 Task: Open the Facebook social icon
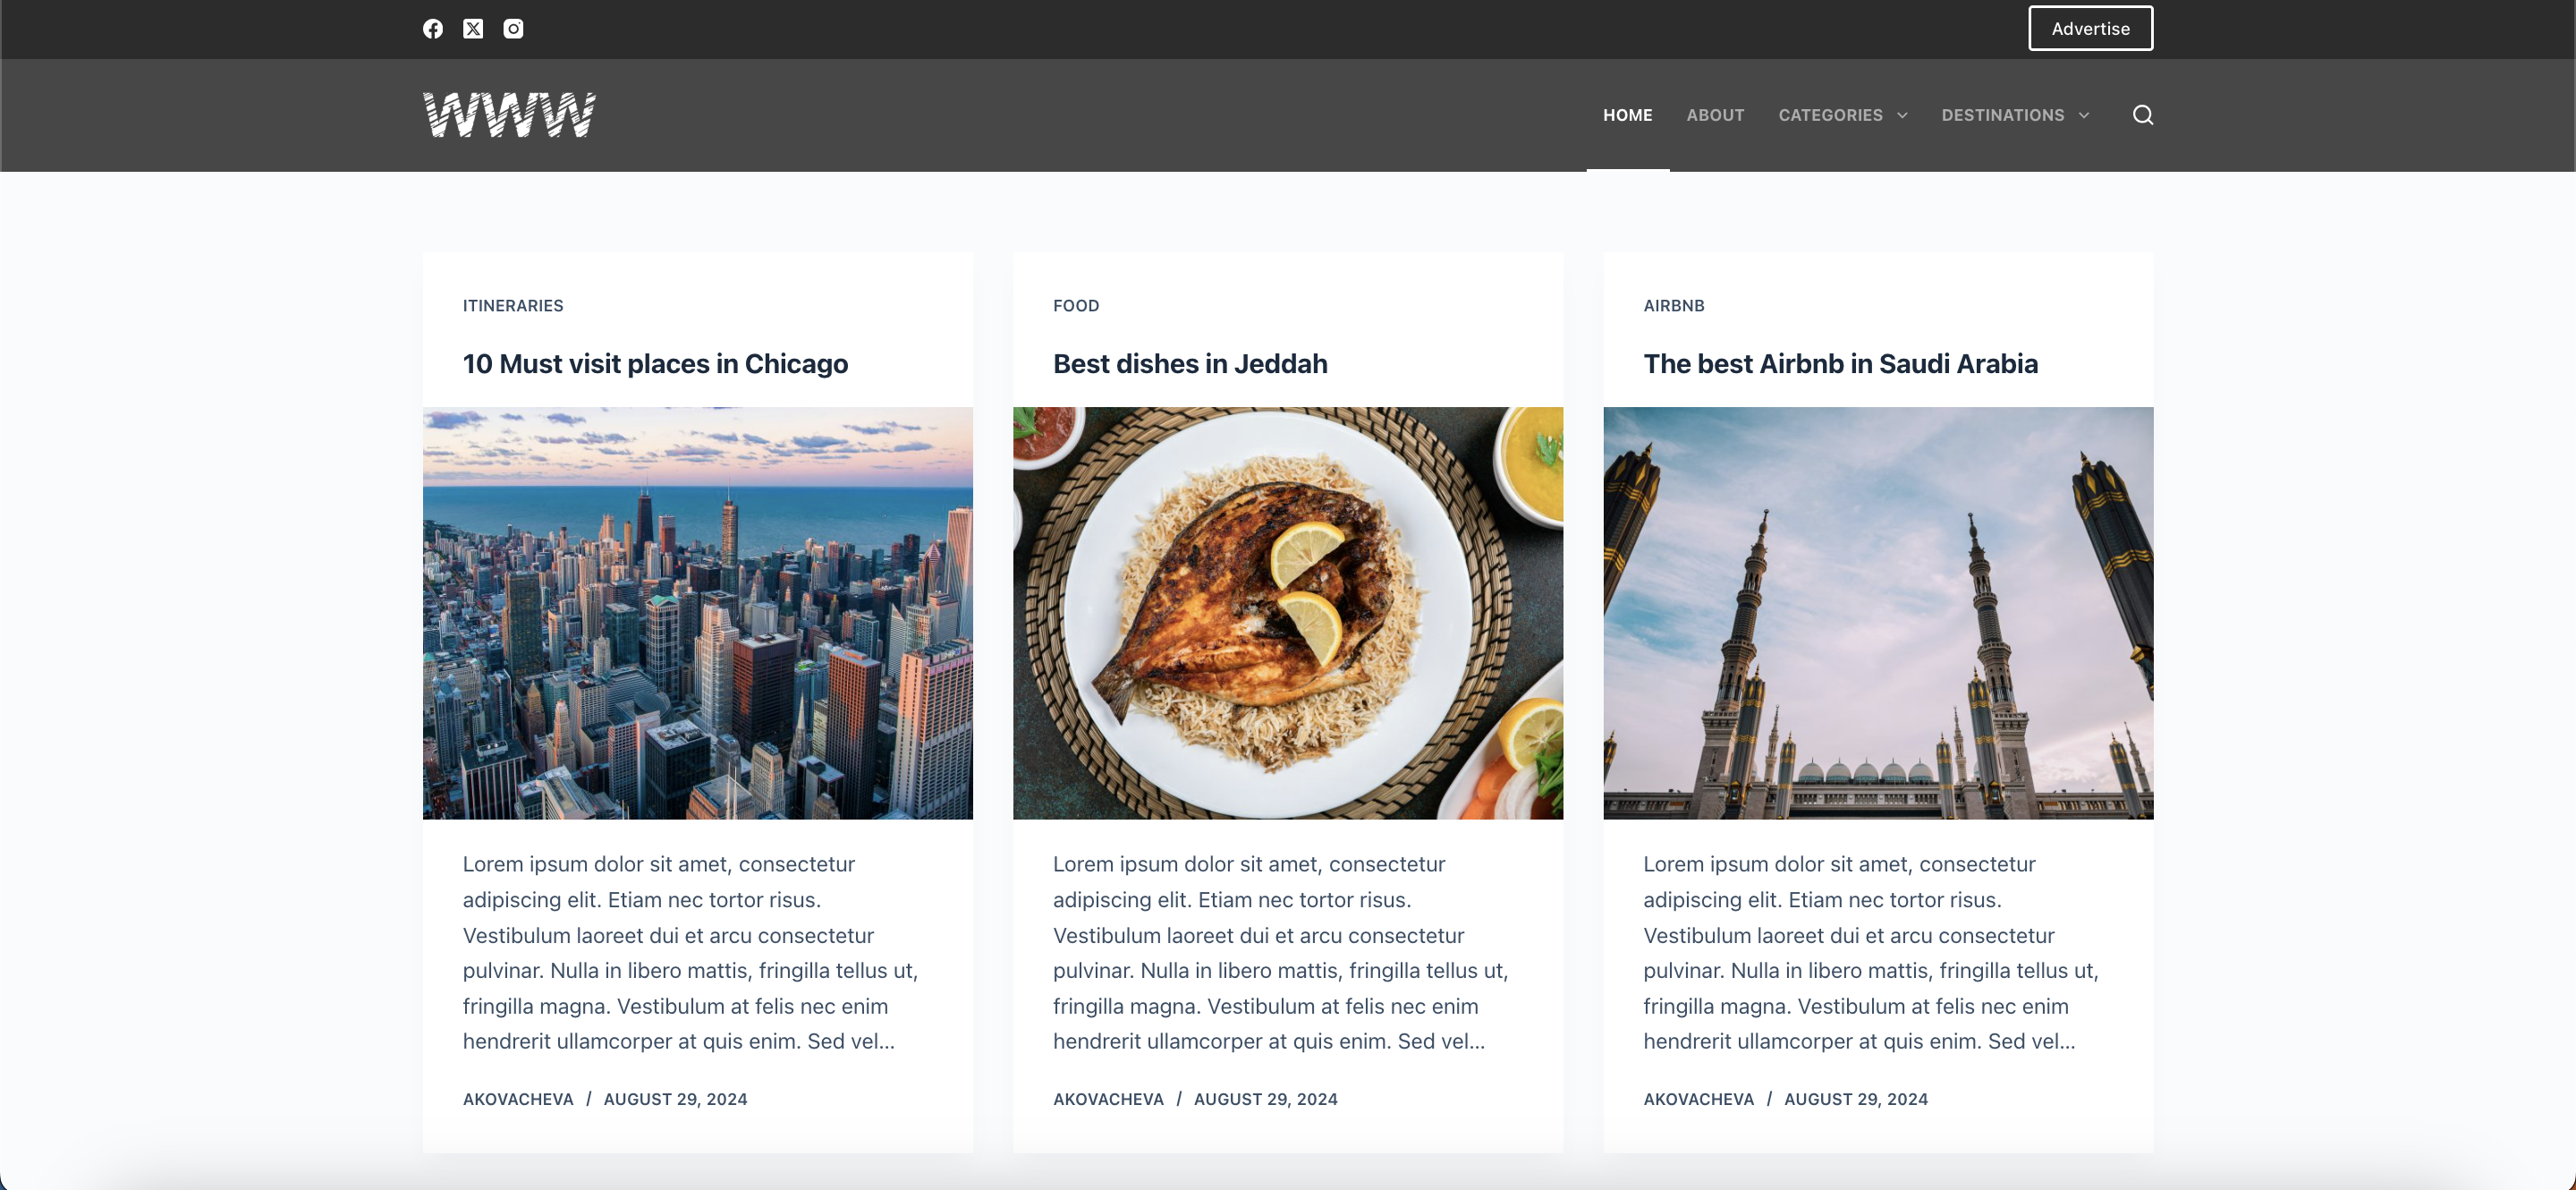[x=432, y=29]
